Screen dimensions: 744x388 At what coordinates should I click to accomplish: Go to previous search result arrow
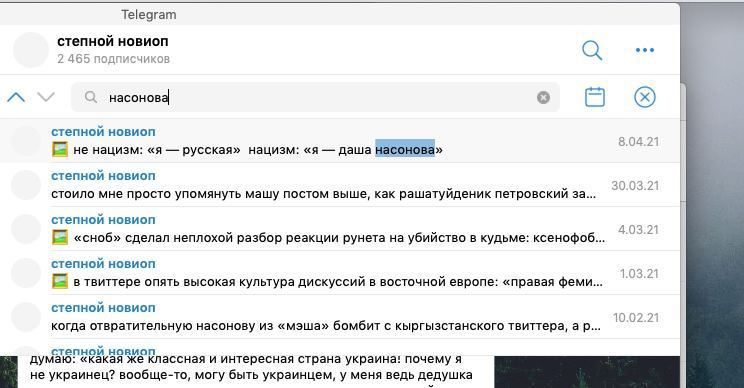[x=16, y=97]
